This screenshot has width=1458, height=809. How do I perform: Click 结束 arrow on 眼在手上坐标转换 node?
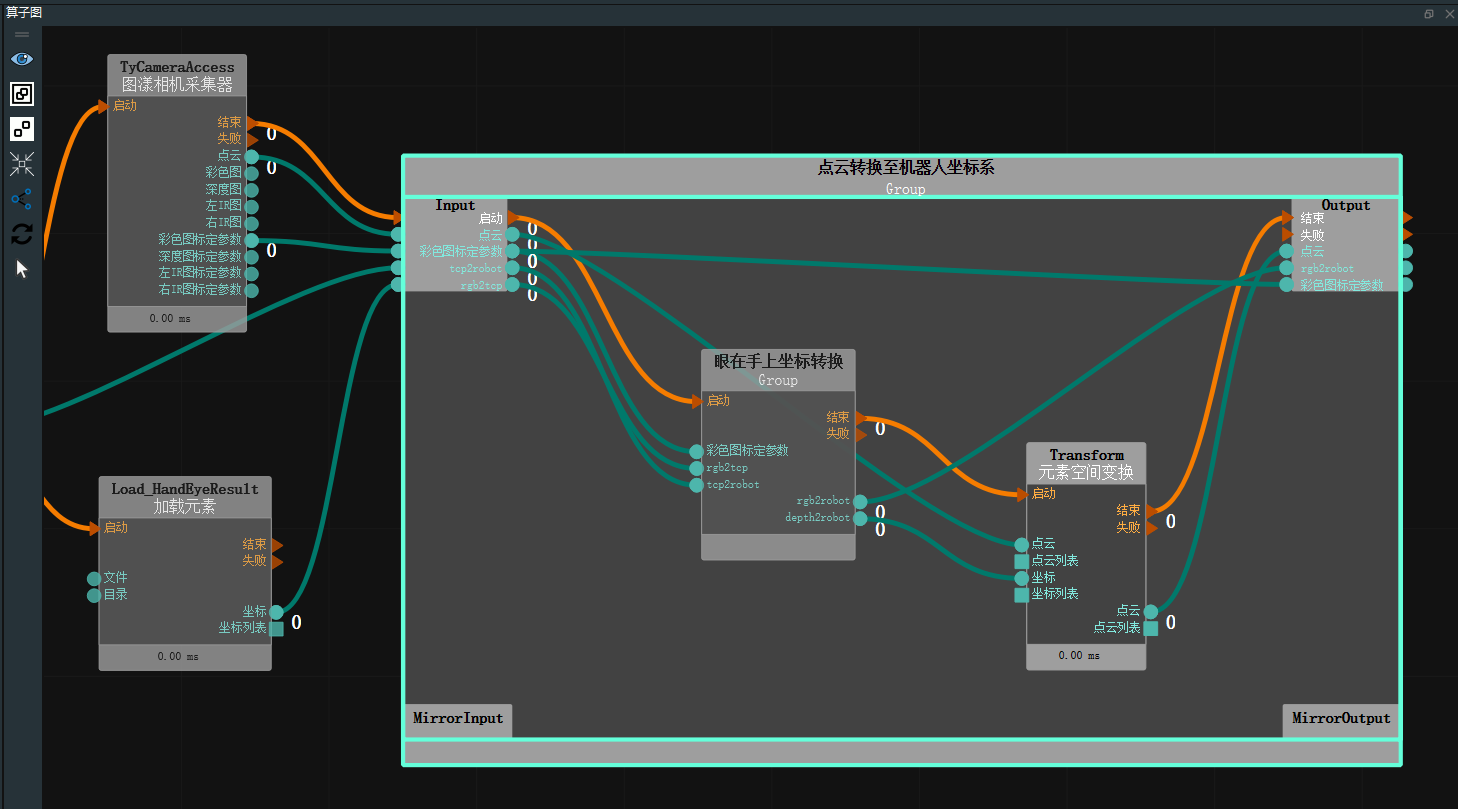(x=861, y=418)
